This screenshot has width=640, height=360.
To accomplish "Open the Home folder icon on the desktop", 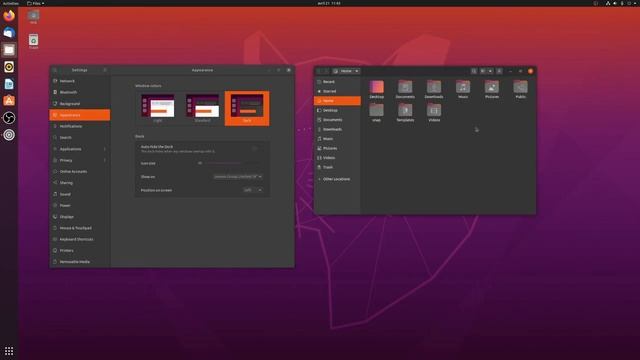I will [33, 17].
